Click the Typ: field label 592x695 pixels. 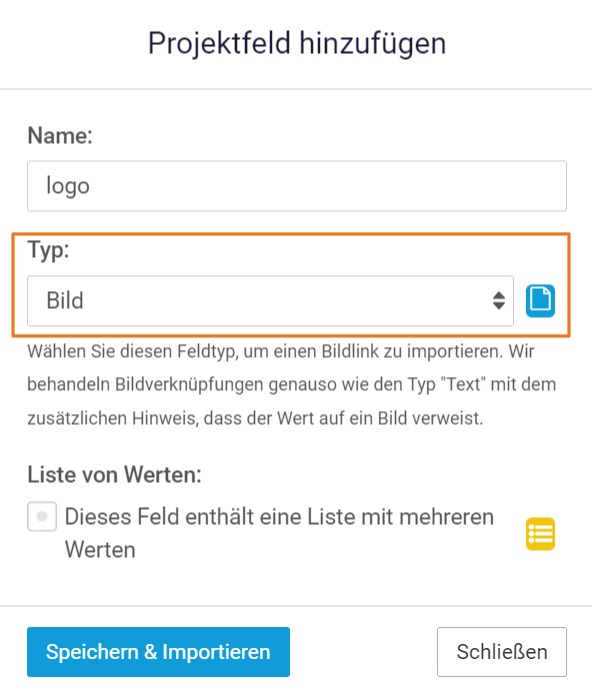48,250
